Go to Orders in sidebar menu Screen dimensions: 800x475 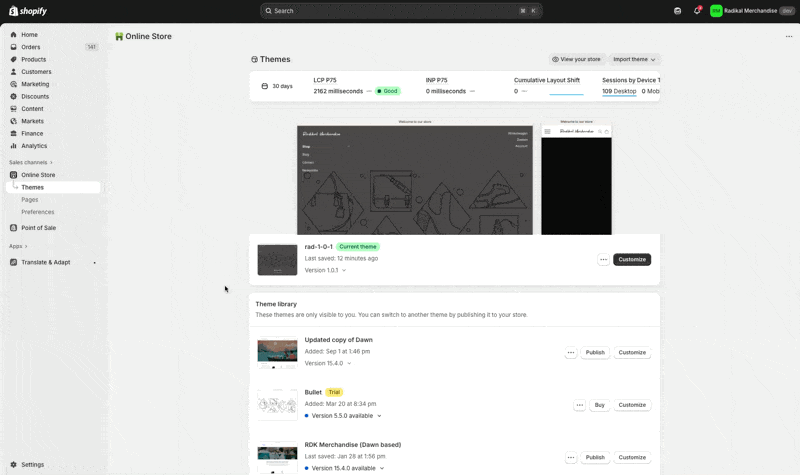coord(31,47)
